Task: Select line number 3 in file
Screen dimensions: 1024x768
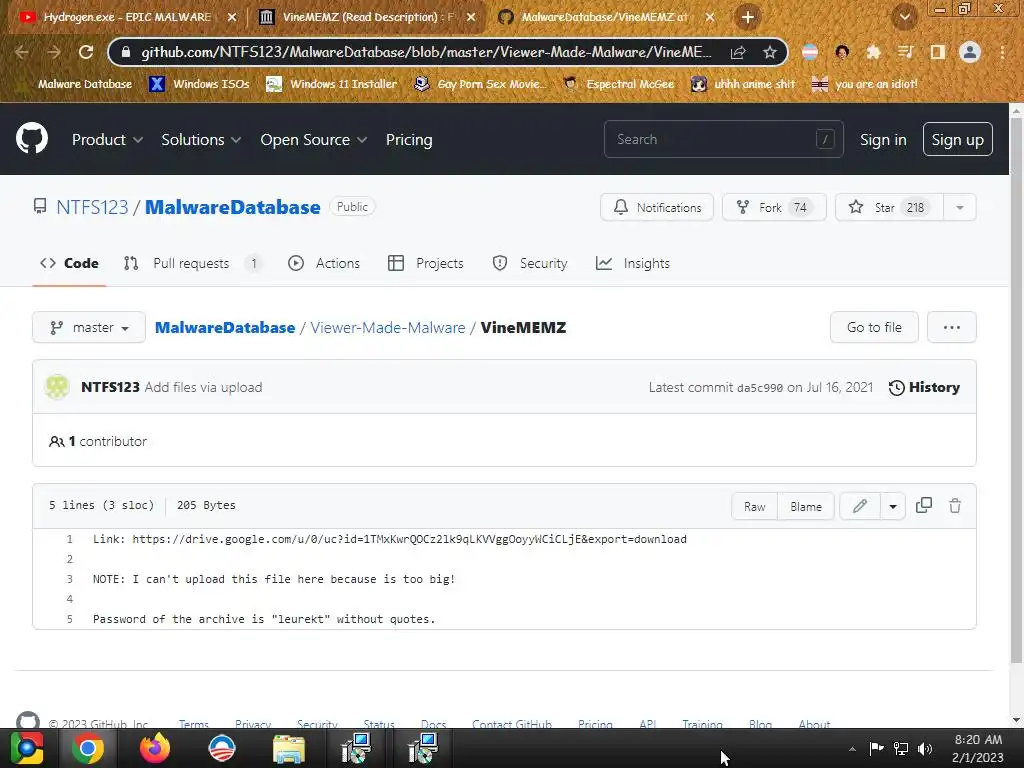Action: click(69, 579)
